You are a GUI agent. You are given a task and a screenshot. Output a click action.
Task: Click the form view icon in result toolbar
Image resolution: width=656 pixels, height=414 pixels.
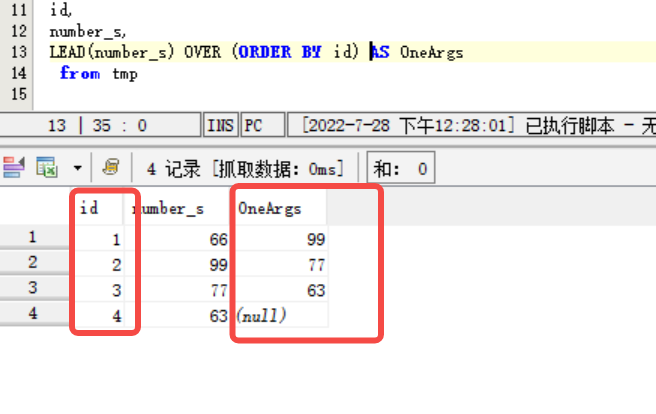(14, 168)
